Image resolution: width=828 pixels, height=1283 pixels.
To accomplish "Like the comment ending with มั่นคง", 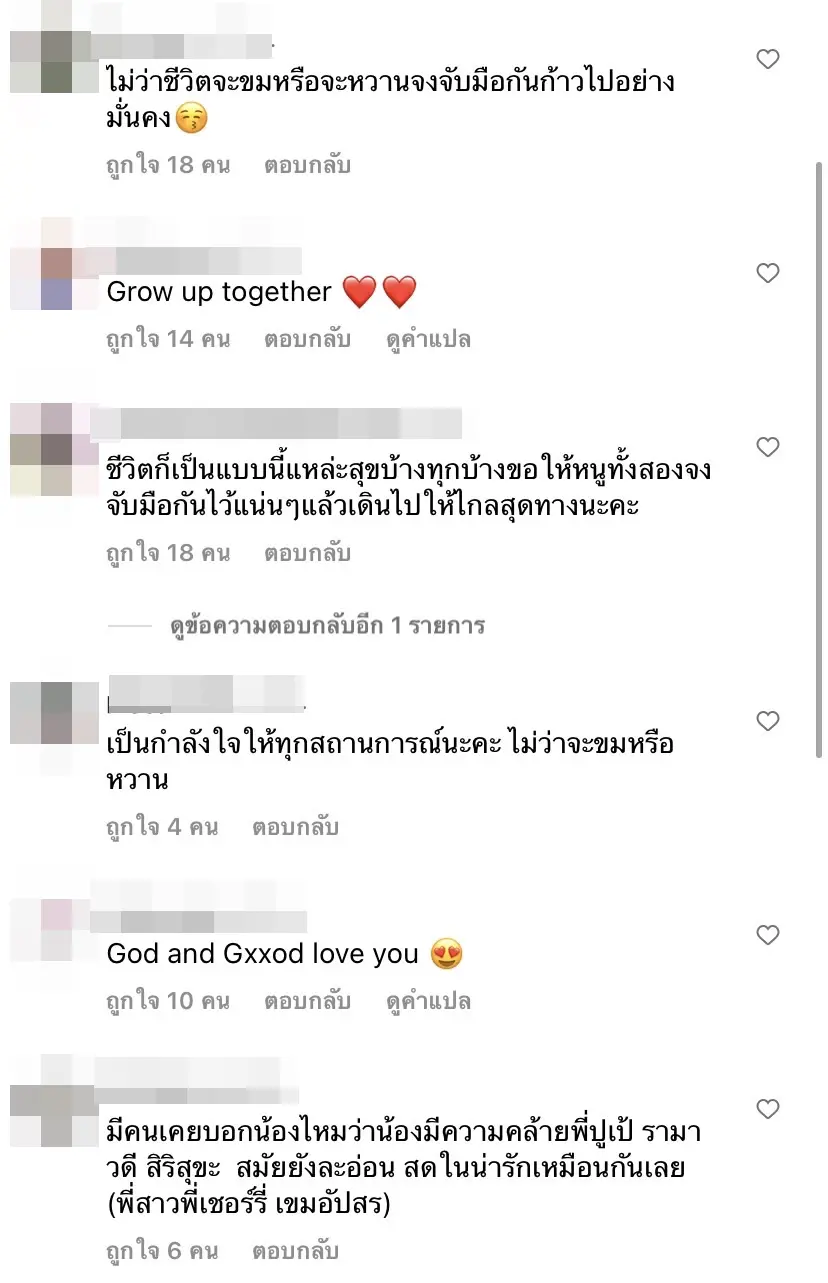I will (767, 60).
